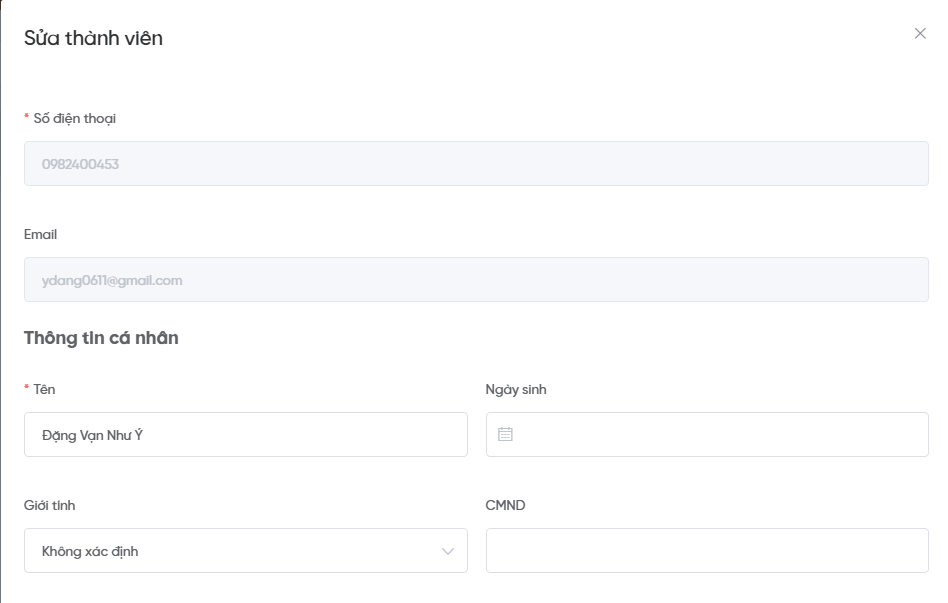Click the Email field label
The image size is (948, 603).
pyautogui.click(x=40, y=234)
